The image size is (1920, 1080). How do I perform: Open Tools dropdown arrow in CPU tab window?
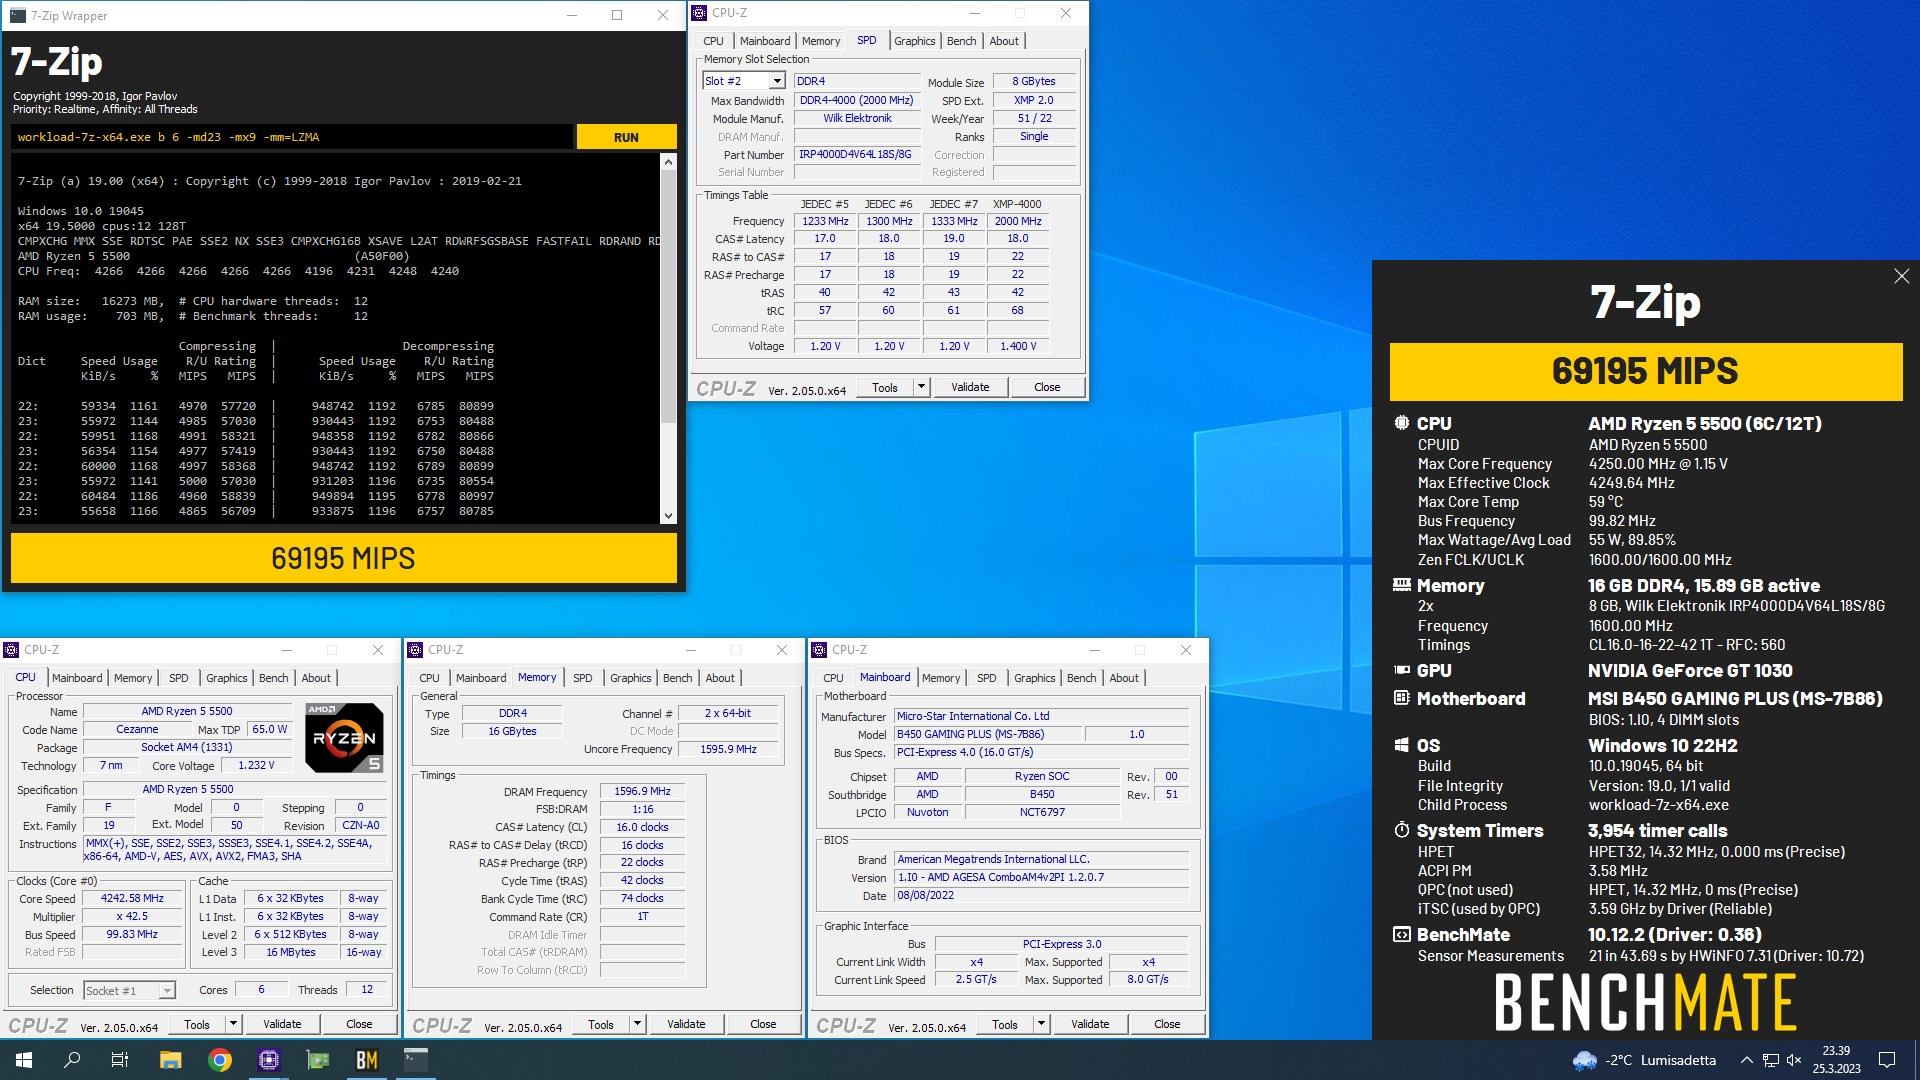click(x=233, y=1024)
